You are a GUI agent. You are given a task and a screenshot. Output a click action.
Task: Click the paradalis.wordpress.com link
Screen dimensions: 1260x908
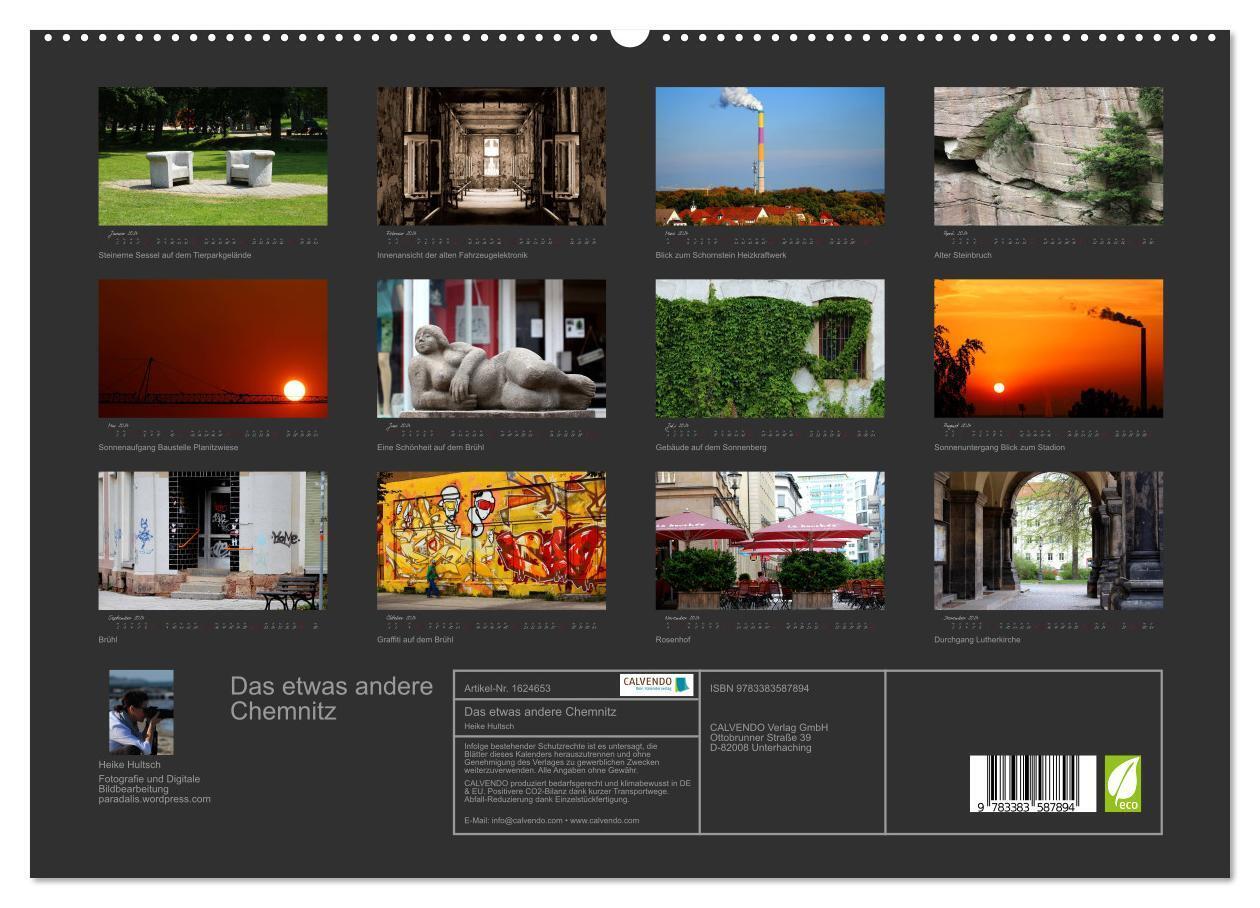point(155,799)
